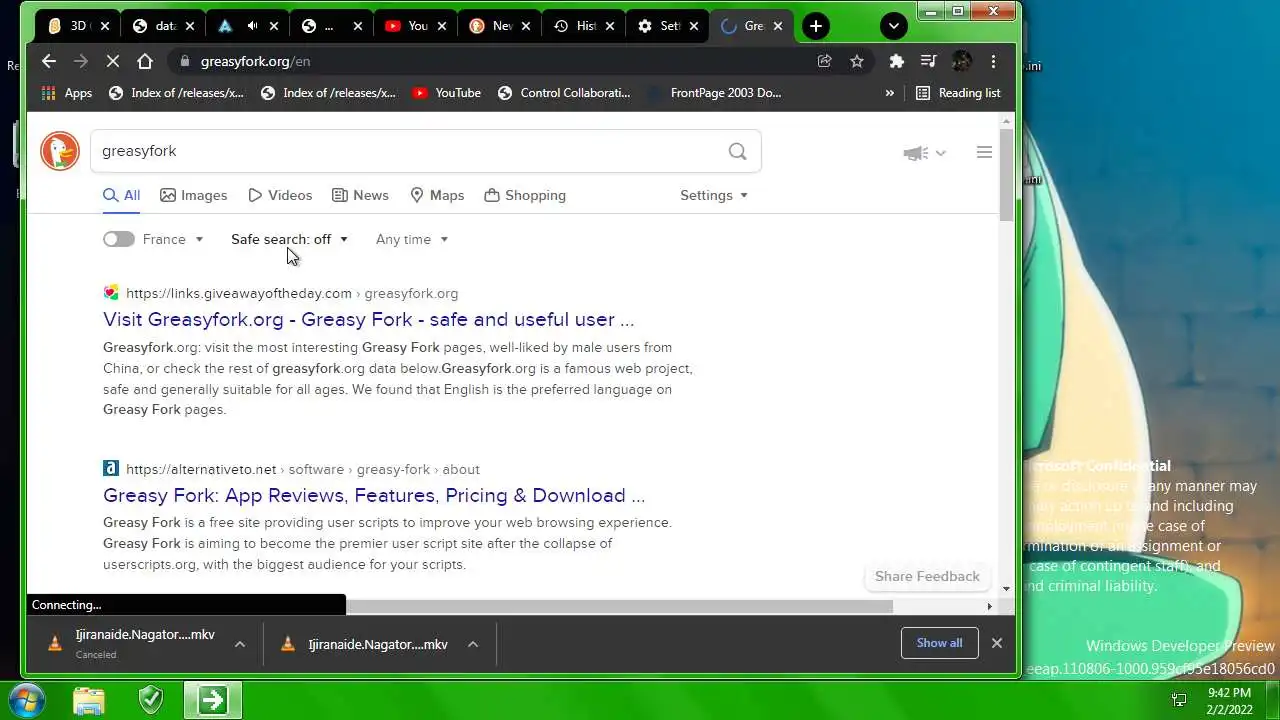
Task: Click the alternativeto result favicon
Action: (x=111, y=468)
